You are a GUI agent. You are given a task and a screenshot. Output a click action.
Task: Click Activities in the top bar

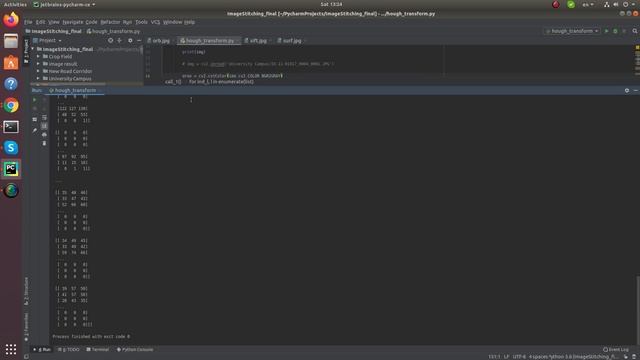[15, 4]
